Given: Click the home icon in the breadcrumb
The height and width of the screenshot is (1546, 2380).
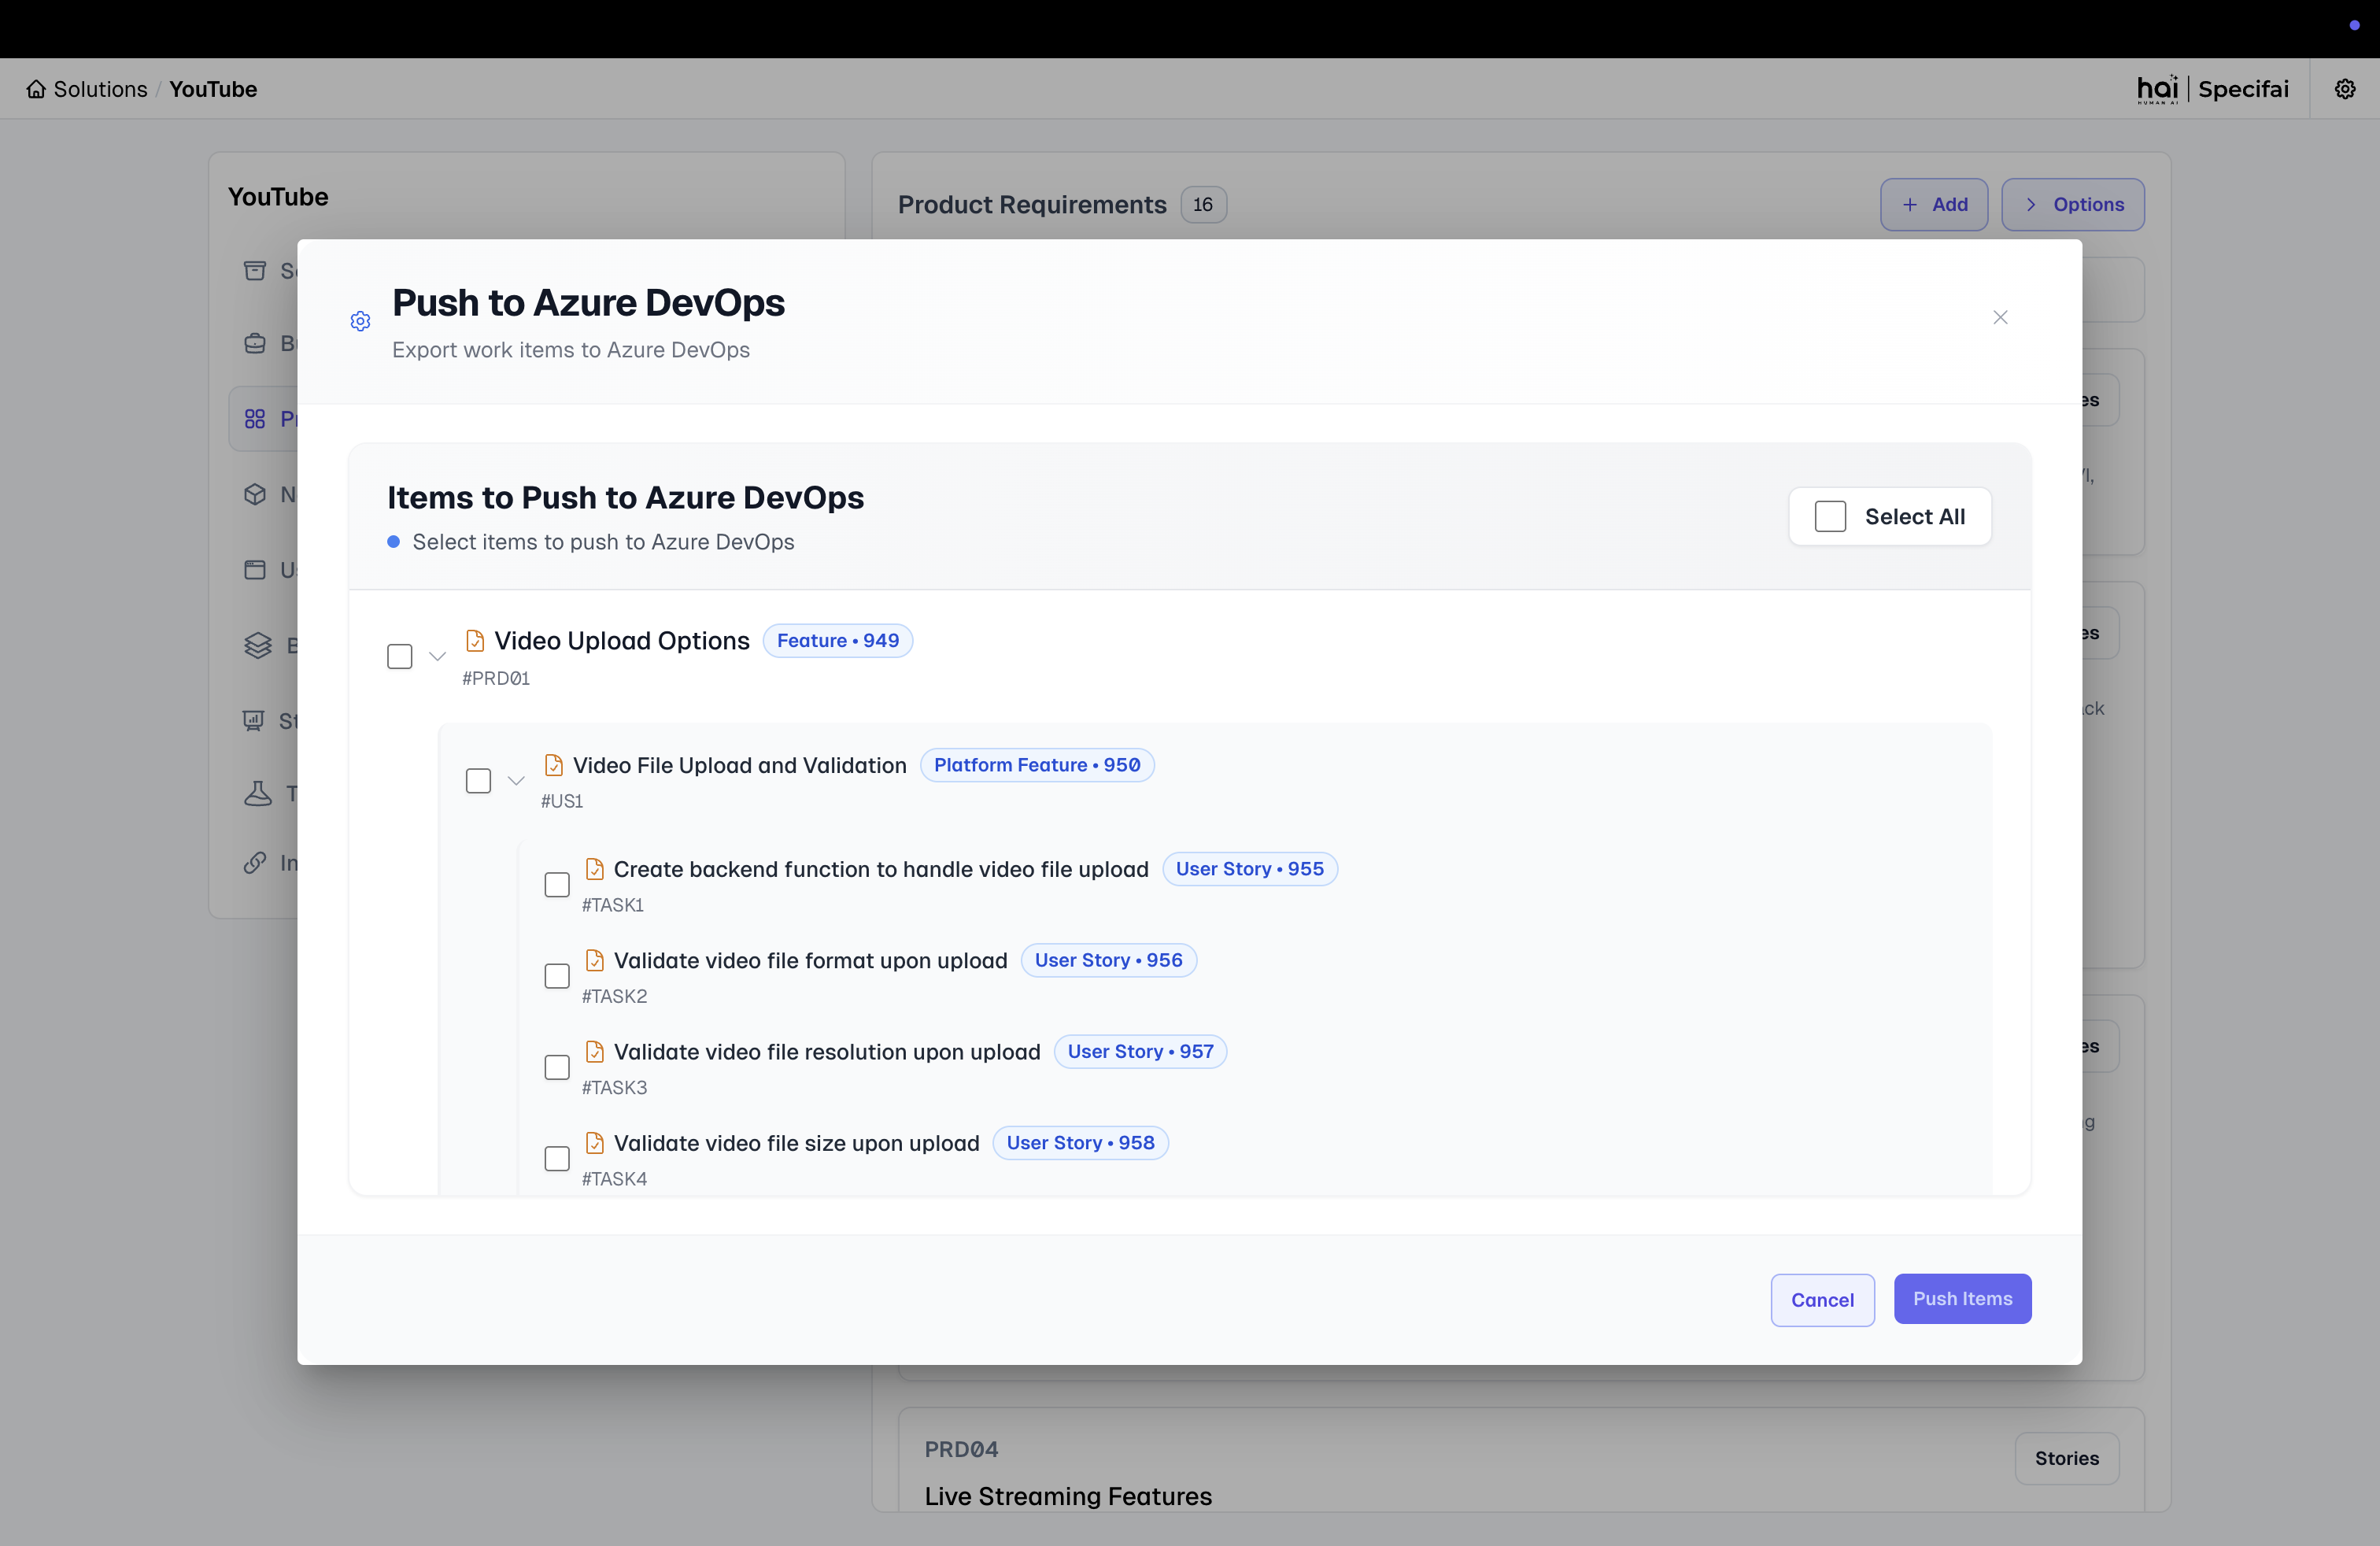Looking at the screenshot, I should [36, 89].
